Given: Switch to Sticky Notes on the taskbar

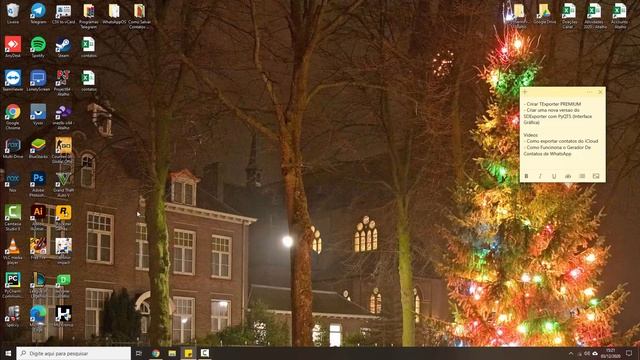Looking at the screenshot, I should pos(188,353).
